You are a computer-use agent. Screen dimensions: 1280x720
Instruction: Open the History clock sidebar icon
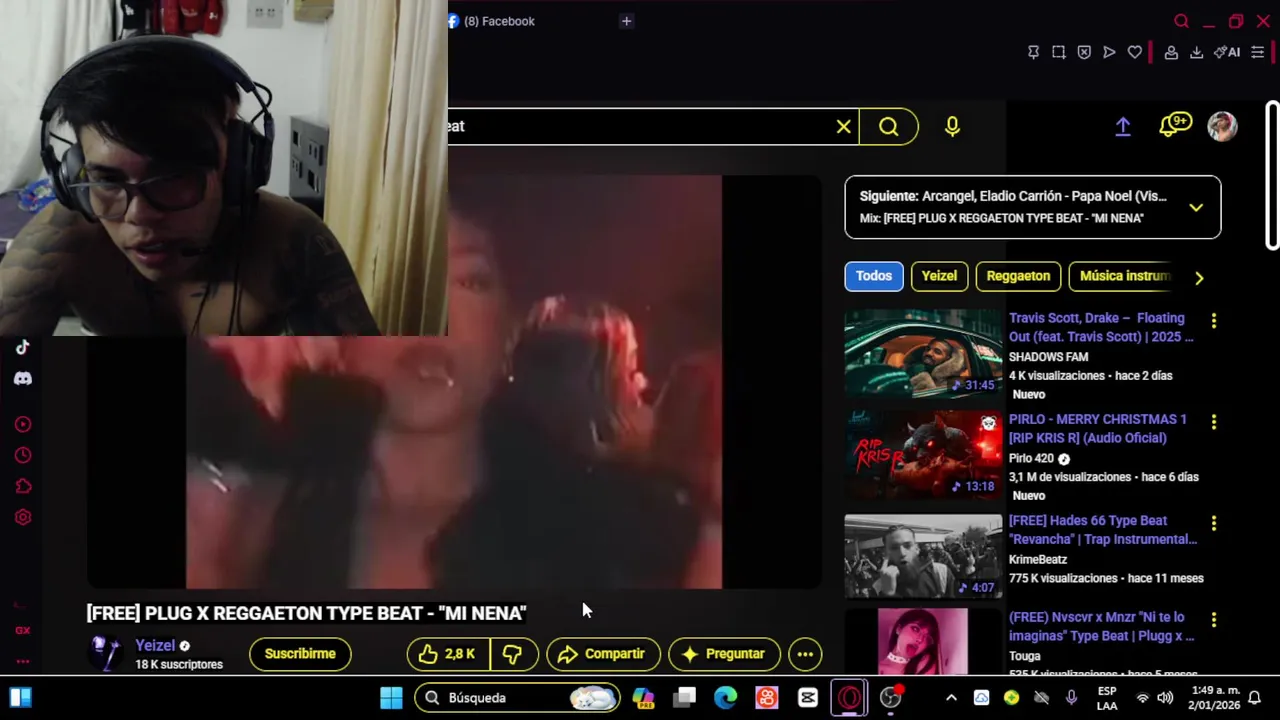tap(23, 456)
